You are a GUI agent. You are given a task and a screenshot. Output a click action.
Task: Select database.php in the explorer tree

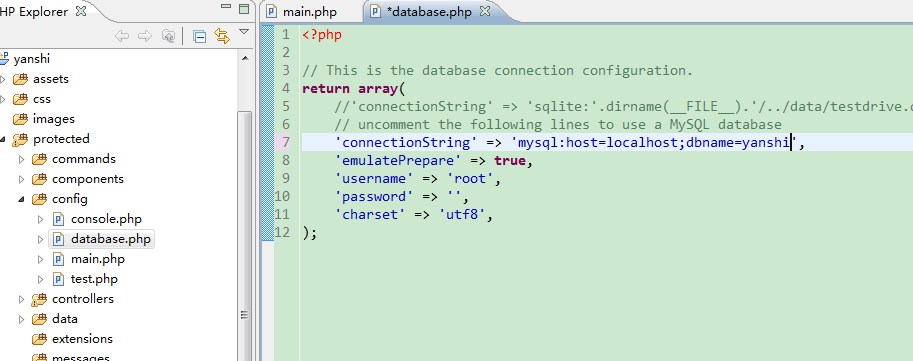pyautogui.click(x=111, y=239)
